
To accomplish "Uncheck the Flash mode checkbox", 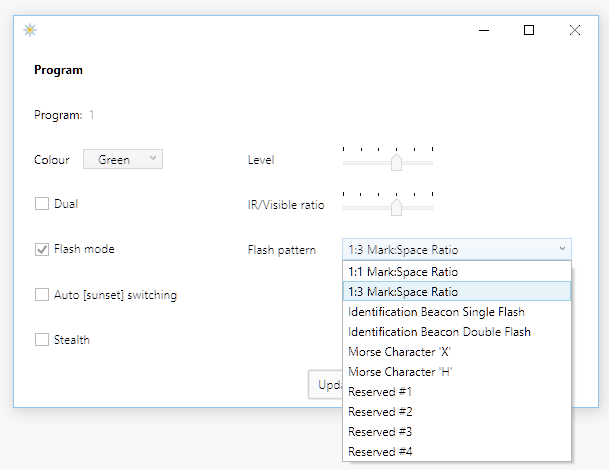I will click(x=42, y=249).
